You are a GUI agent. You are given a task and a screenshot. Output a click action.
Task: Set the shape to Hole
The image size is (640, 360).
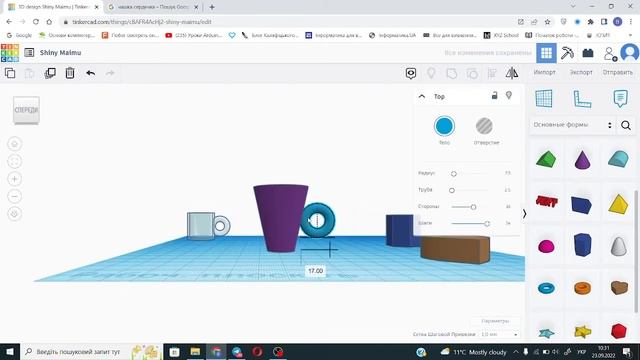[x=484, y=126]
